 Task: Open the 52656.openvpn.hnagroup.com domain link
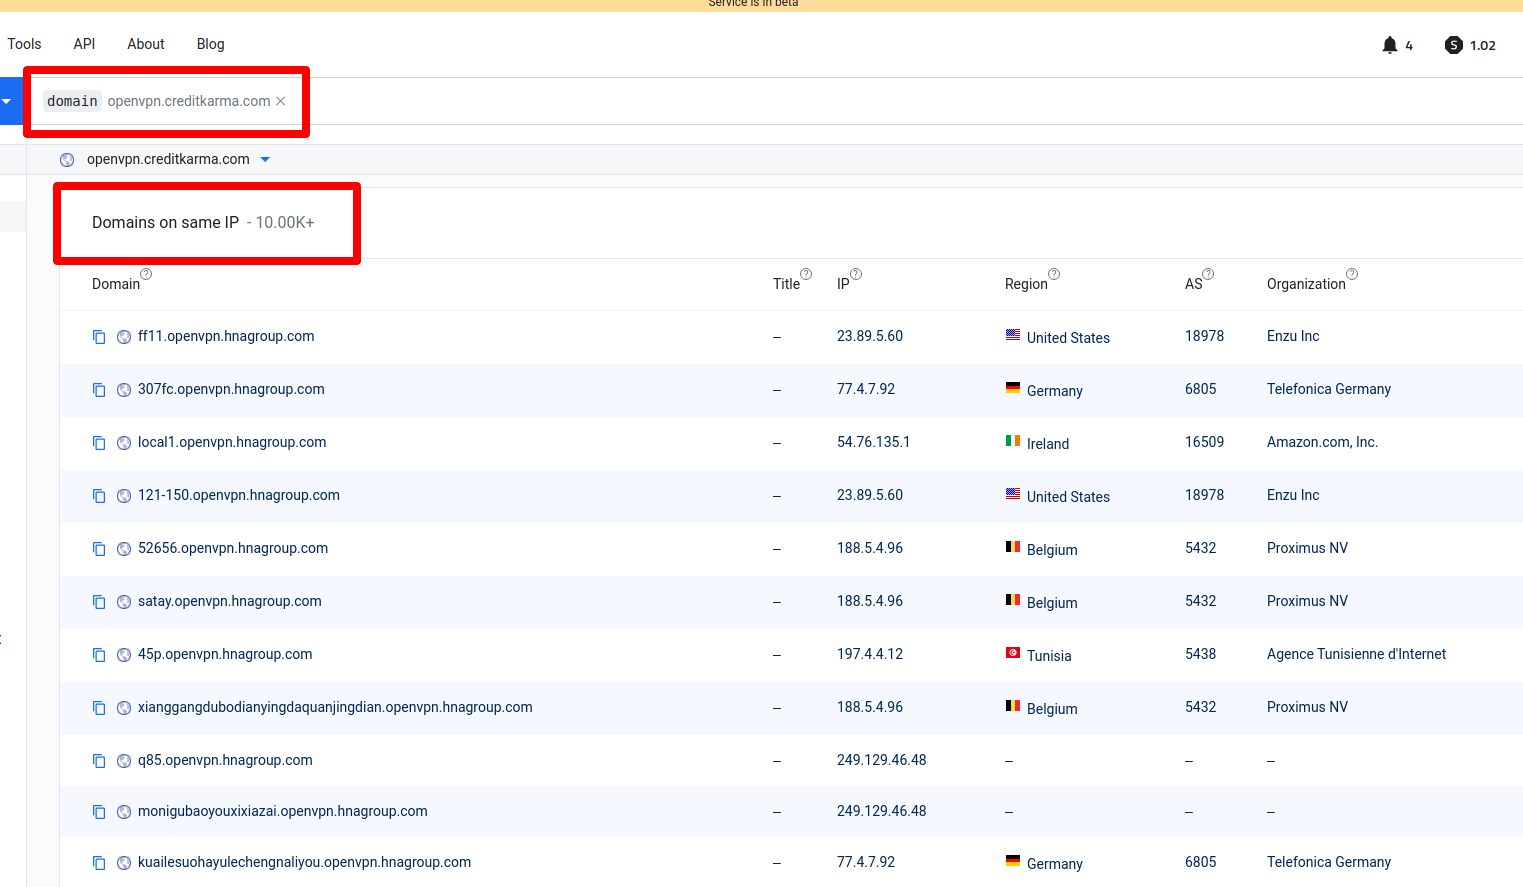(233, 548)
